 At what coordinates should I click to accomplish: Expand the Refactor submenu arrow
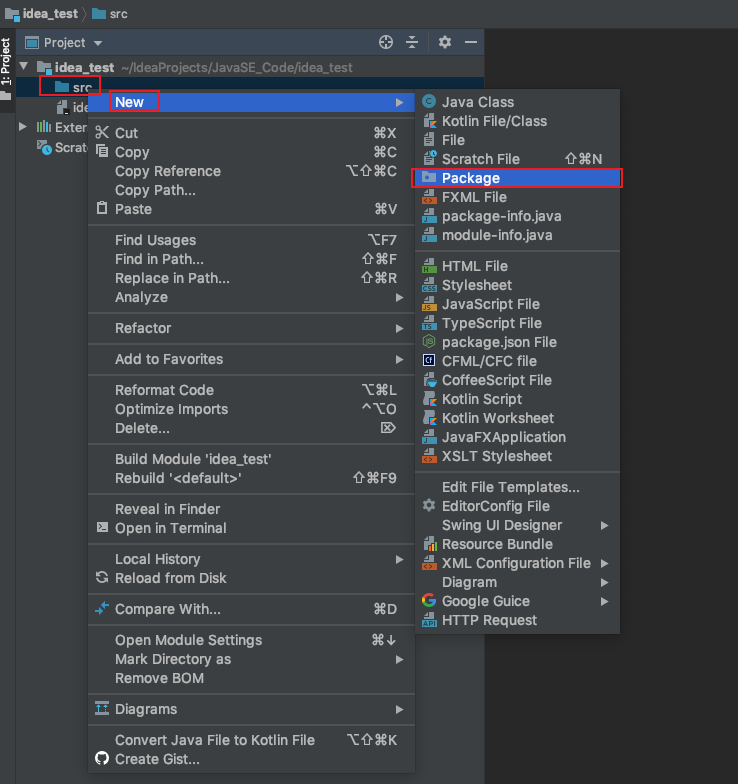400,328
